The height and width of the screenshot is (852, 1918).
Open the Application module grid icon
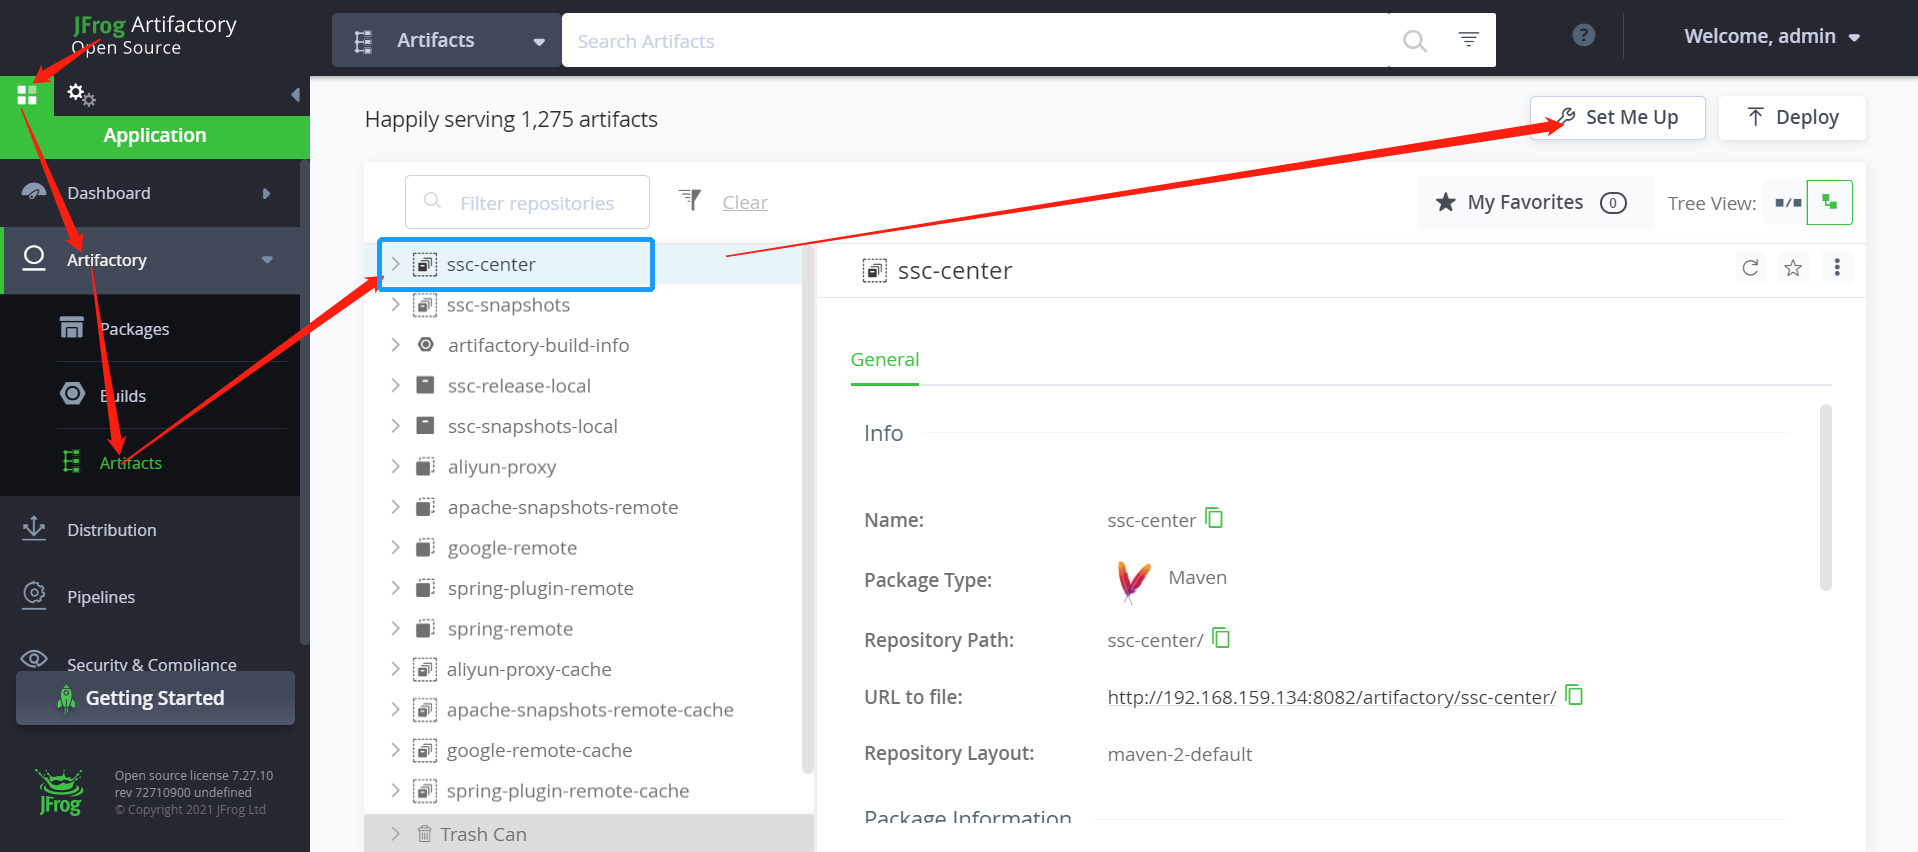click(27, 95)
